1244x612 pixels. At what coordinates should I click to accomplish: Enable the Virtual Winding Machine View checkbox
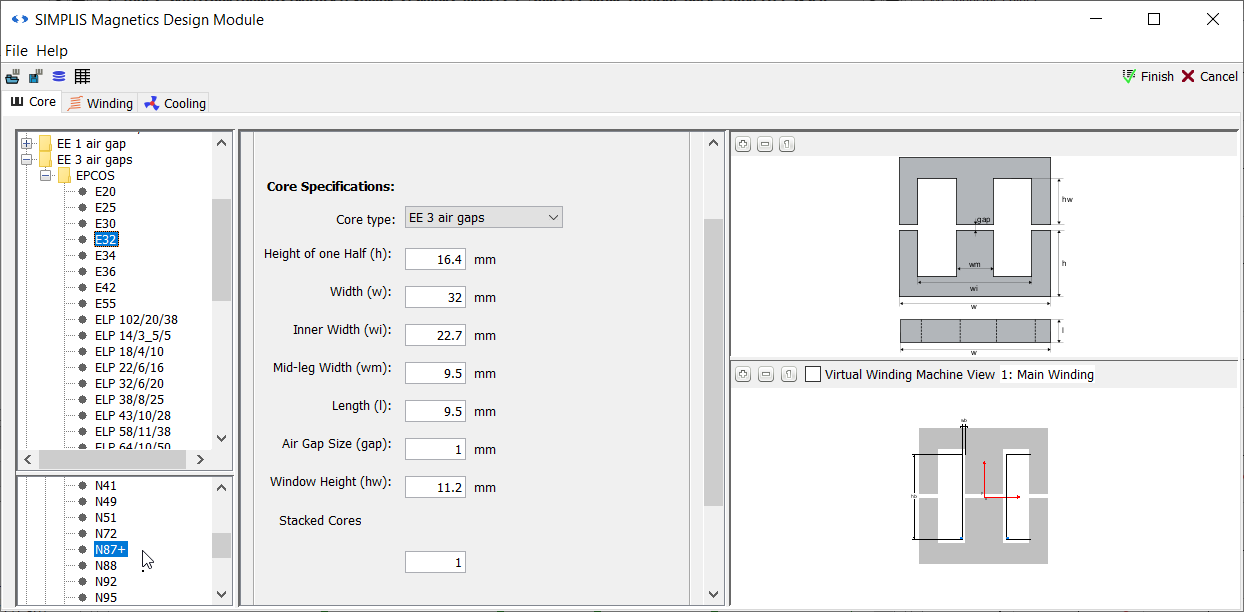pyautogui.click(x=813, y=374)
